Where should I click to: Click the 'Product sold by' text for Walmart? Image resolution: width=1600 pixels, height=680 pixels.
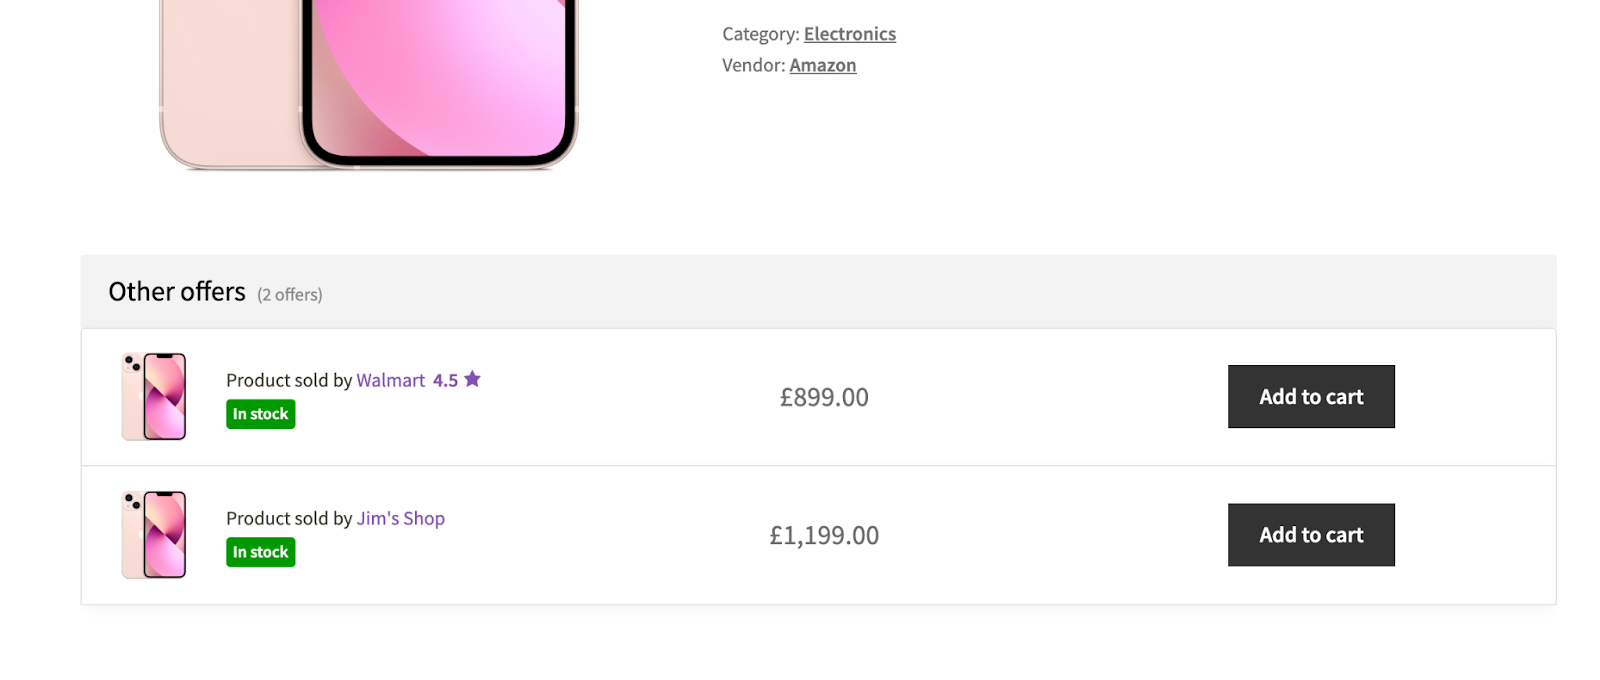(288, 380)
